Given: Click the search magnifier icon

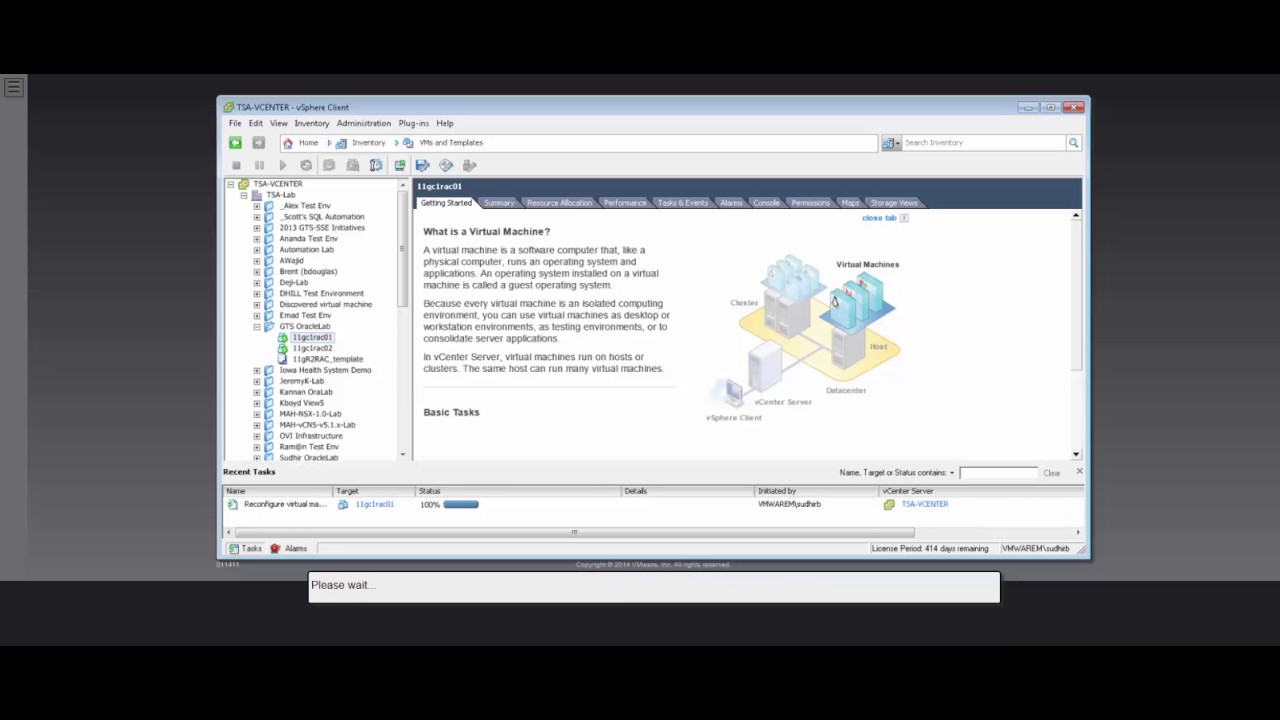Looking at the screenshot, I should tap(1073, 143).
